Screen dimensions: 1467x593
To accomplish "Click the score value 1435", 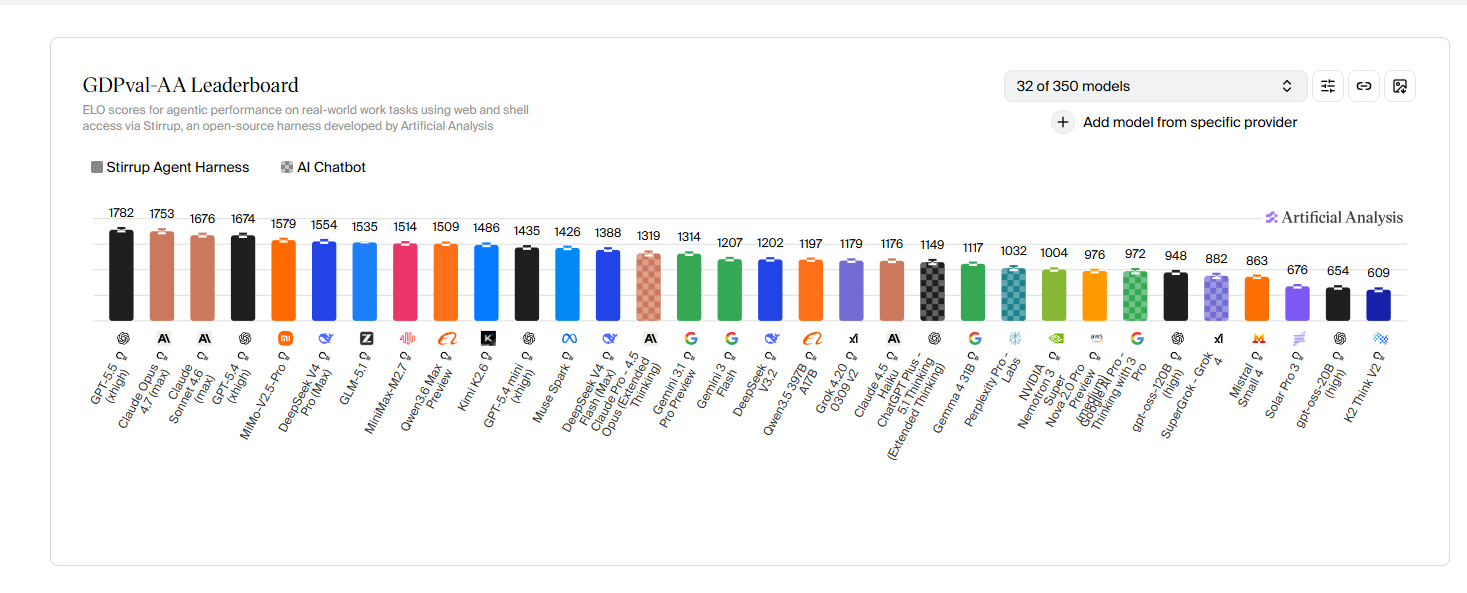I will click(x=527, y=231).
